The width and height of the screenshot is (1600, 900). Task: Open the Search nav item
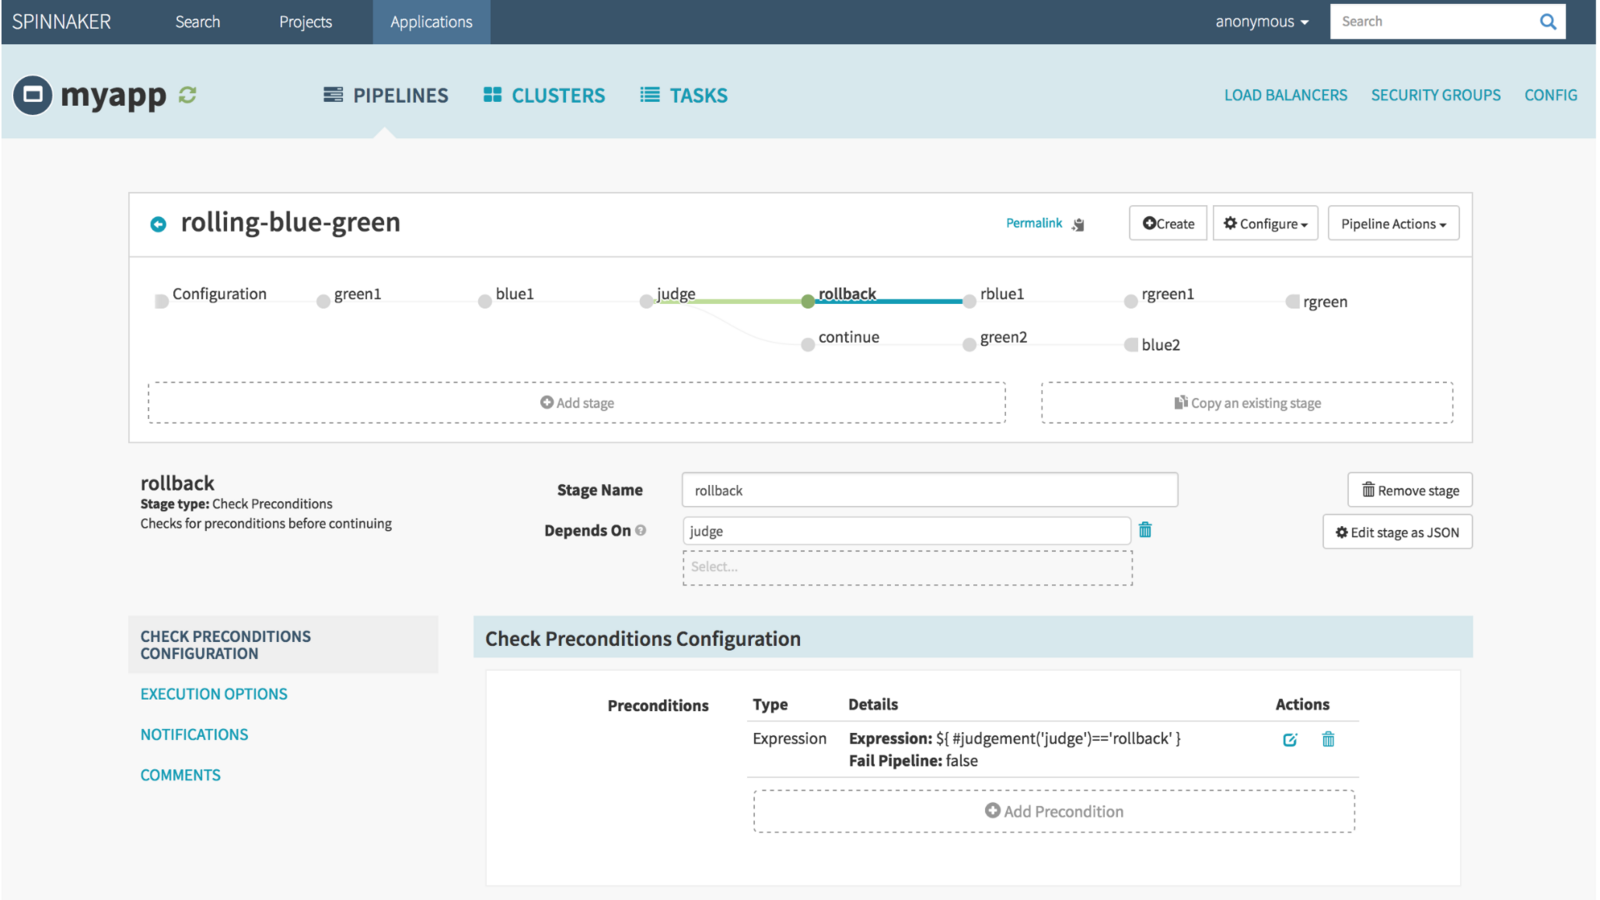(x=198, y=21)
